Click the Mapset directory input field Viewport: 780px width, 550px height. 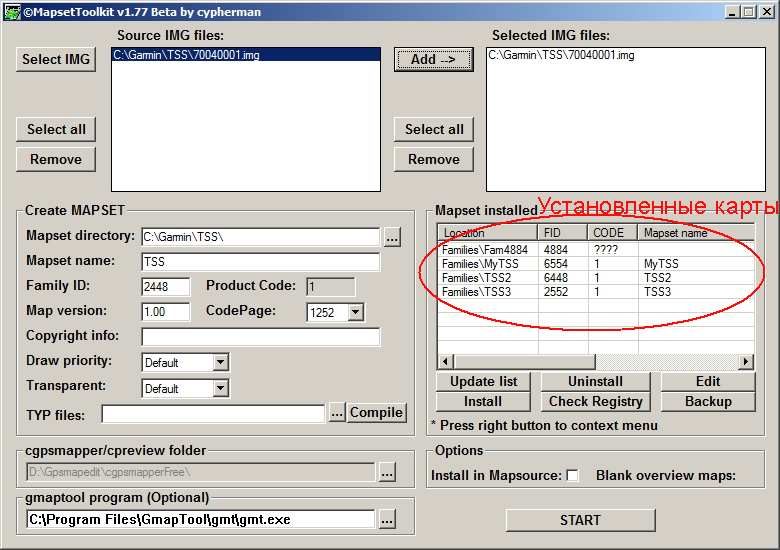(260, 237)
